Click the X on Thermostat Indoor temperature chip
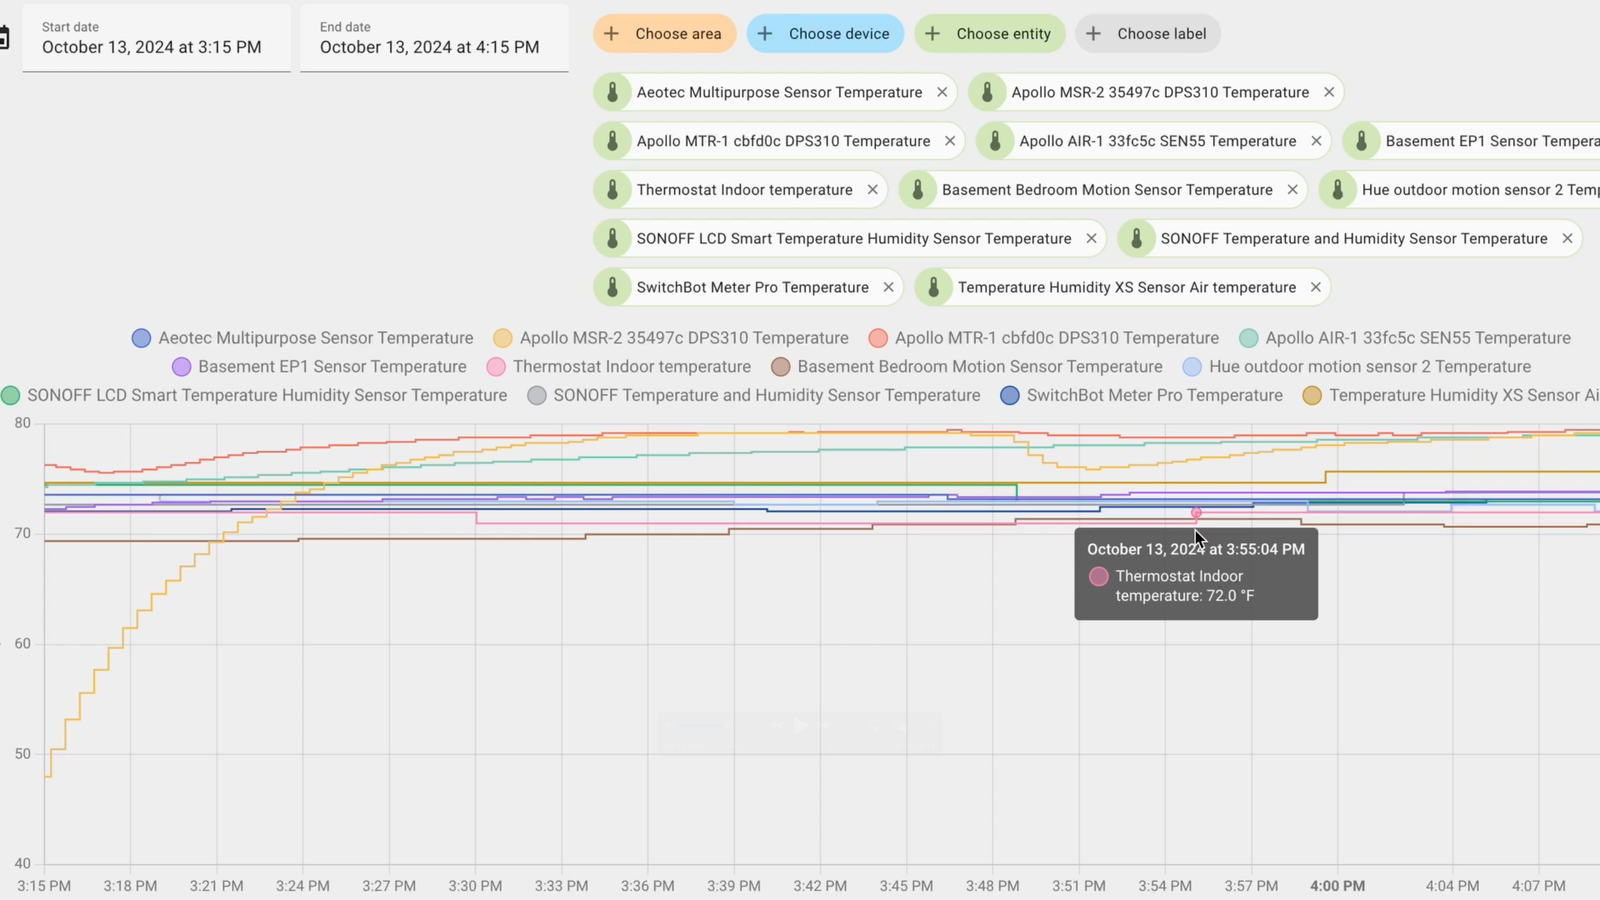The height and width of the screenshot is (900, 1600). [873, 190]
